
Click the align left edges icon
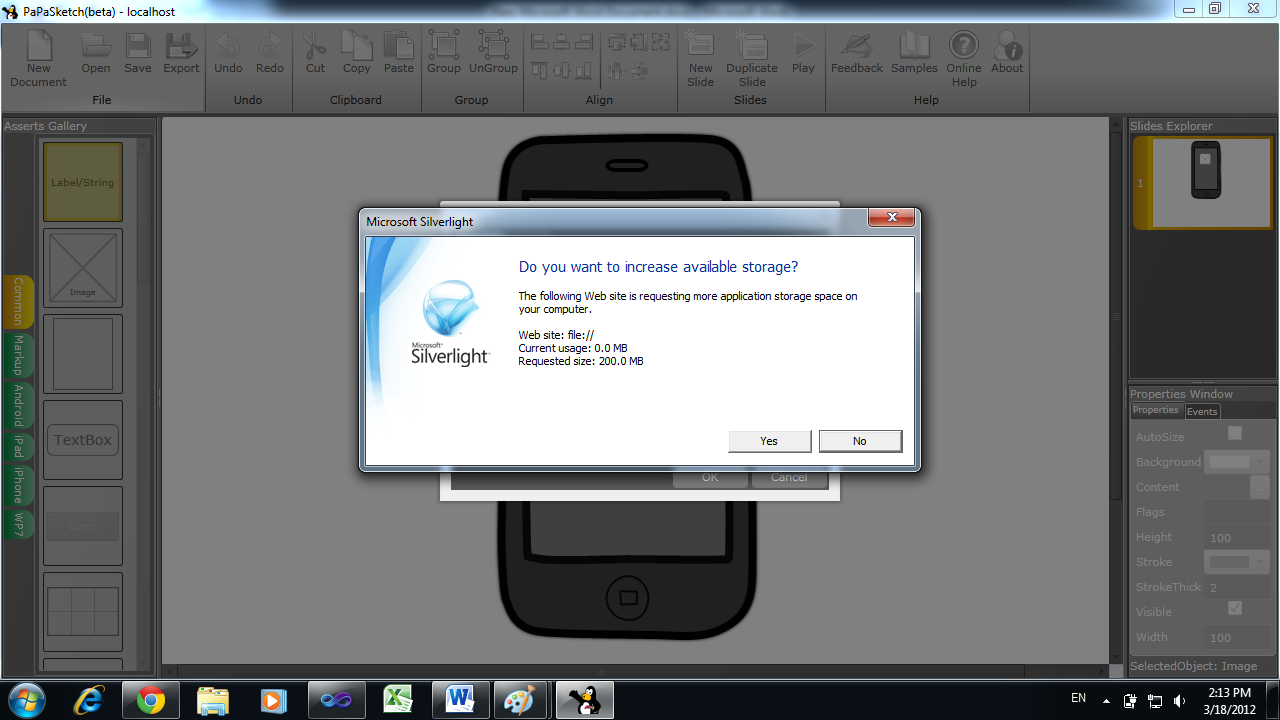pyautogui.click(x=540, y=41)
